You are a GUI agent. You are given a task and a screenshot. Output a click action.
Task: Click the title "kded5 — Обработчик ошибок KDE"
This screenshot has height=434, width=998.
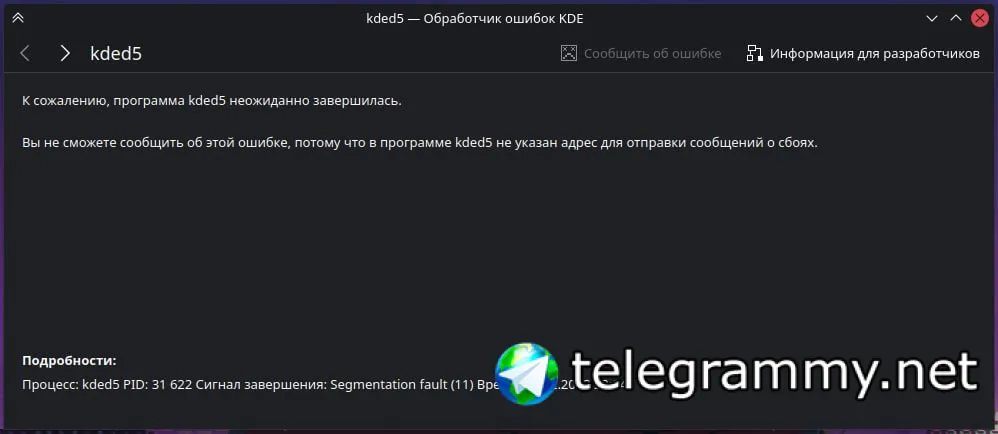[x=475, y=18]
